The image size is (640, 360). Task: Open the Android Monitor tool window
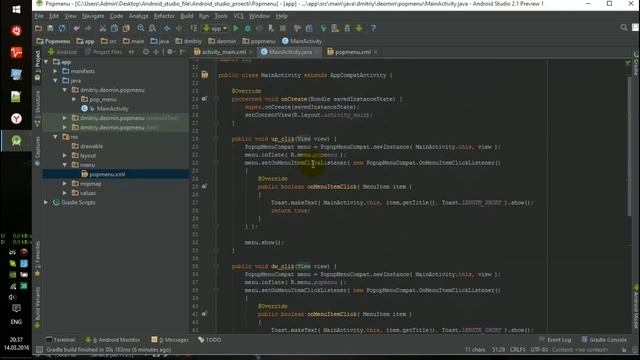(113, 340)
